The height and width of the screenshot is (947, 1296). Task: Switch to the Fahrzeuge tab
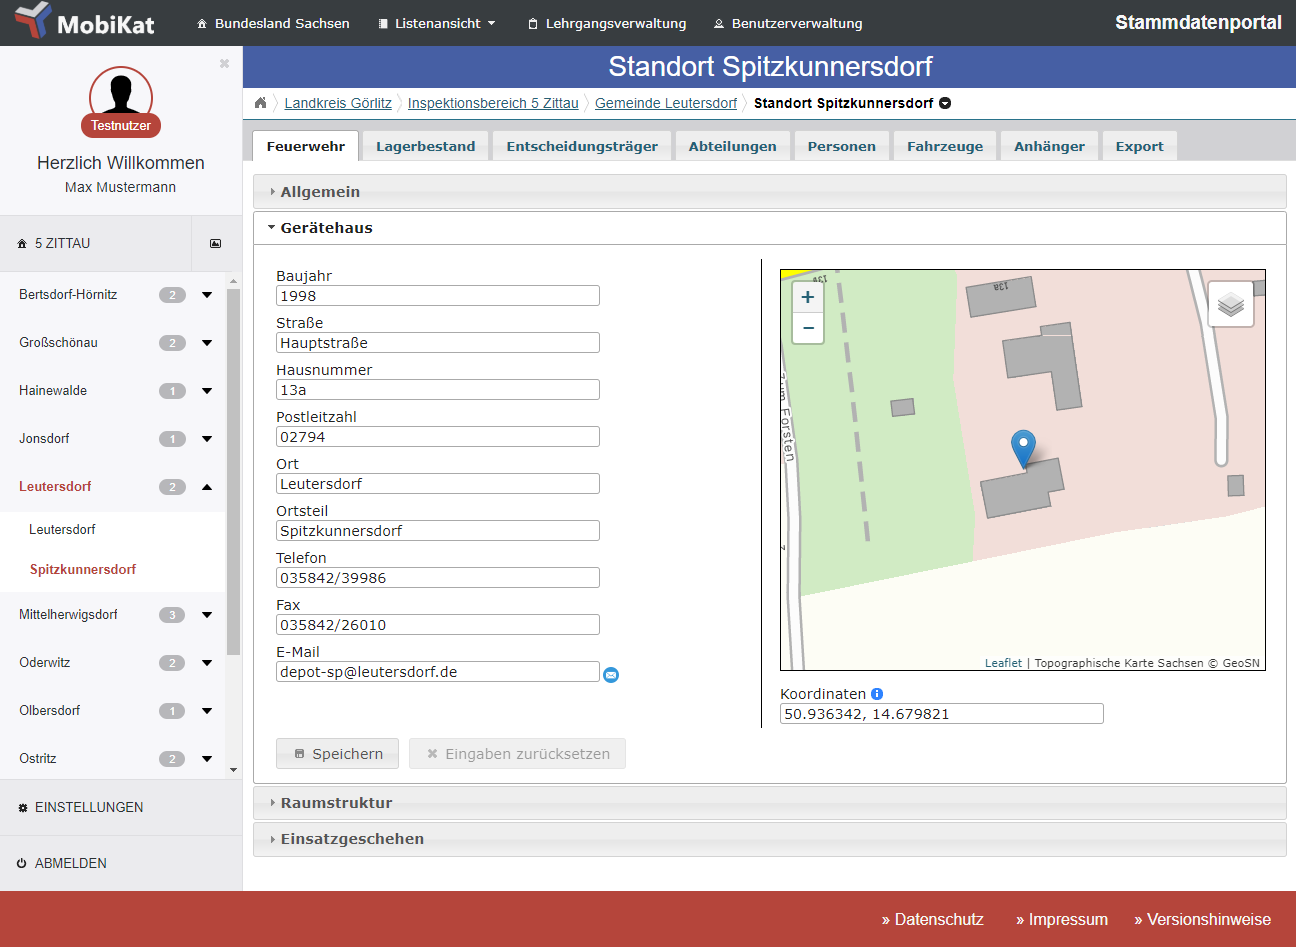point(944,146)
